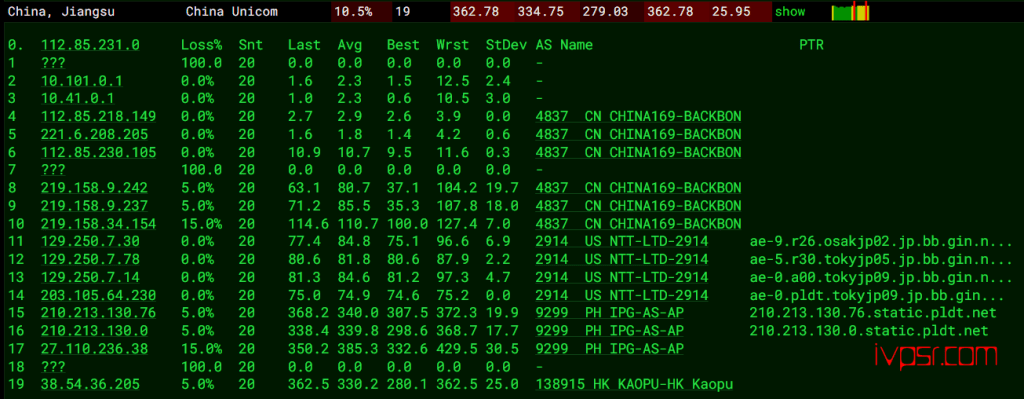Open IP link 10.101.0.1

point(82,81)
